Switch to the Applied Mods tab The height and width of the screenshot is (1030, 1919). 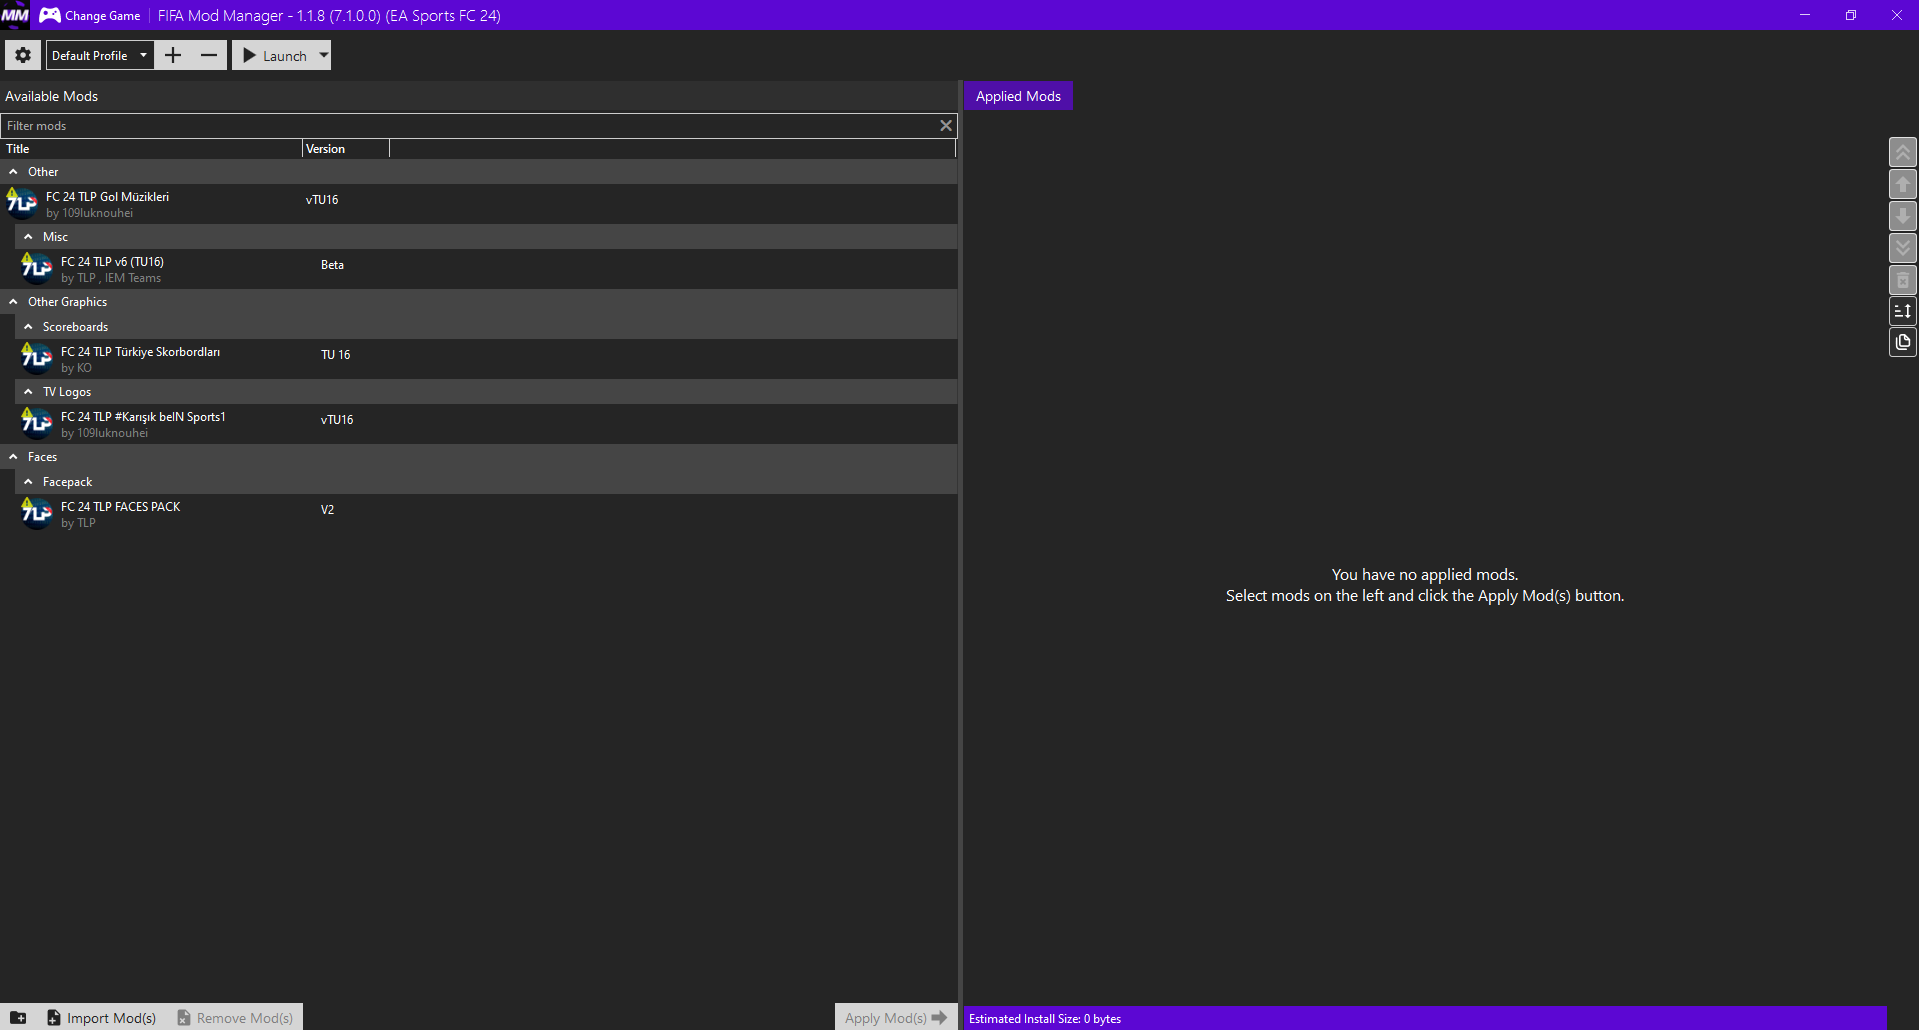pyautogui.click(x=1018, y=96)
